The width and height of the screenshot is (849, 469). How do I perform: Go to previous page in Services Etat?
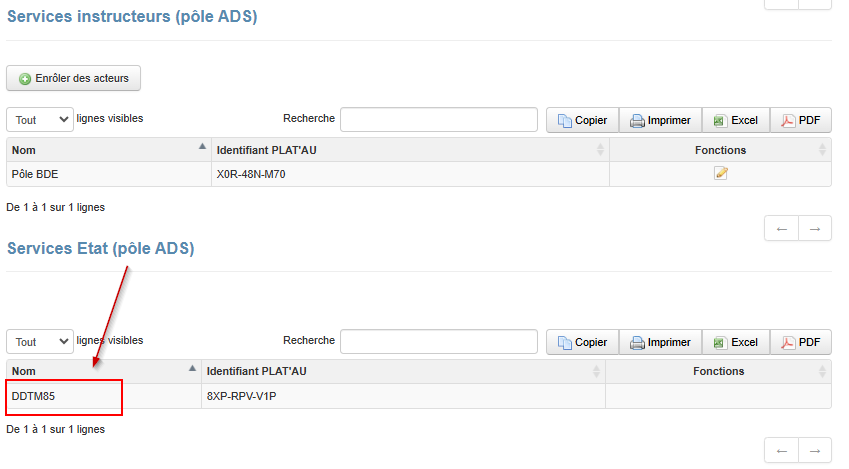781,451
